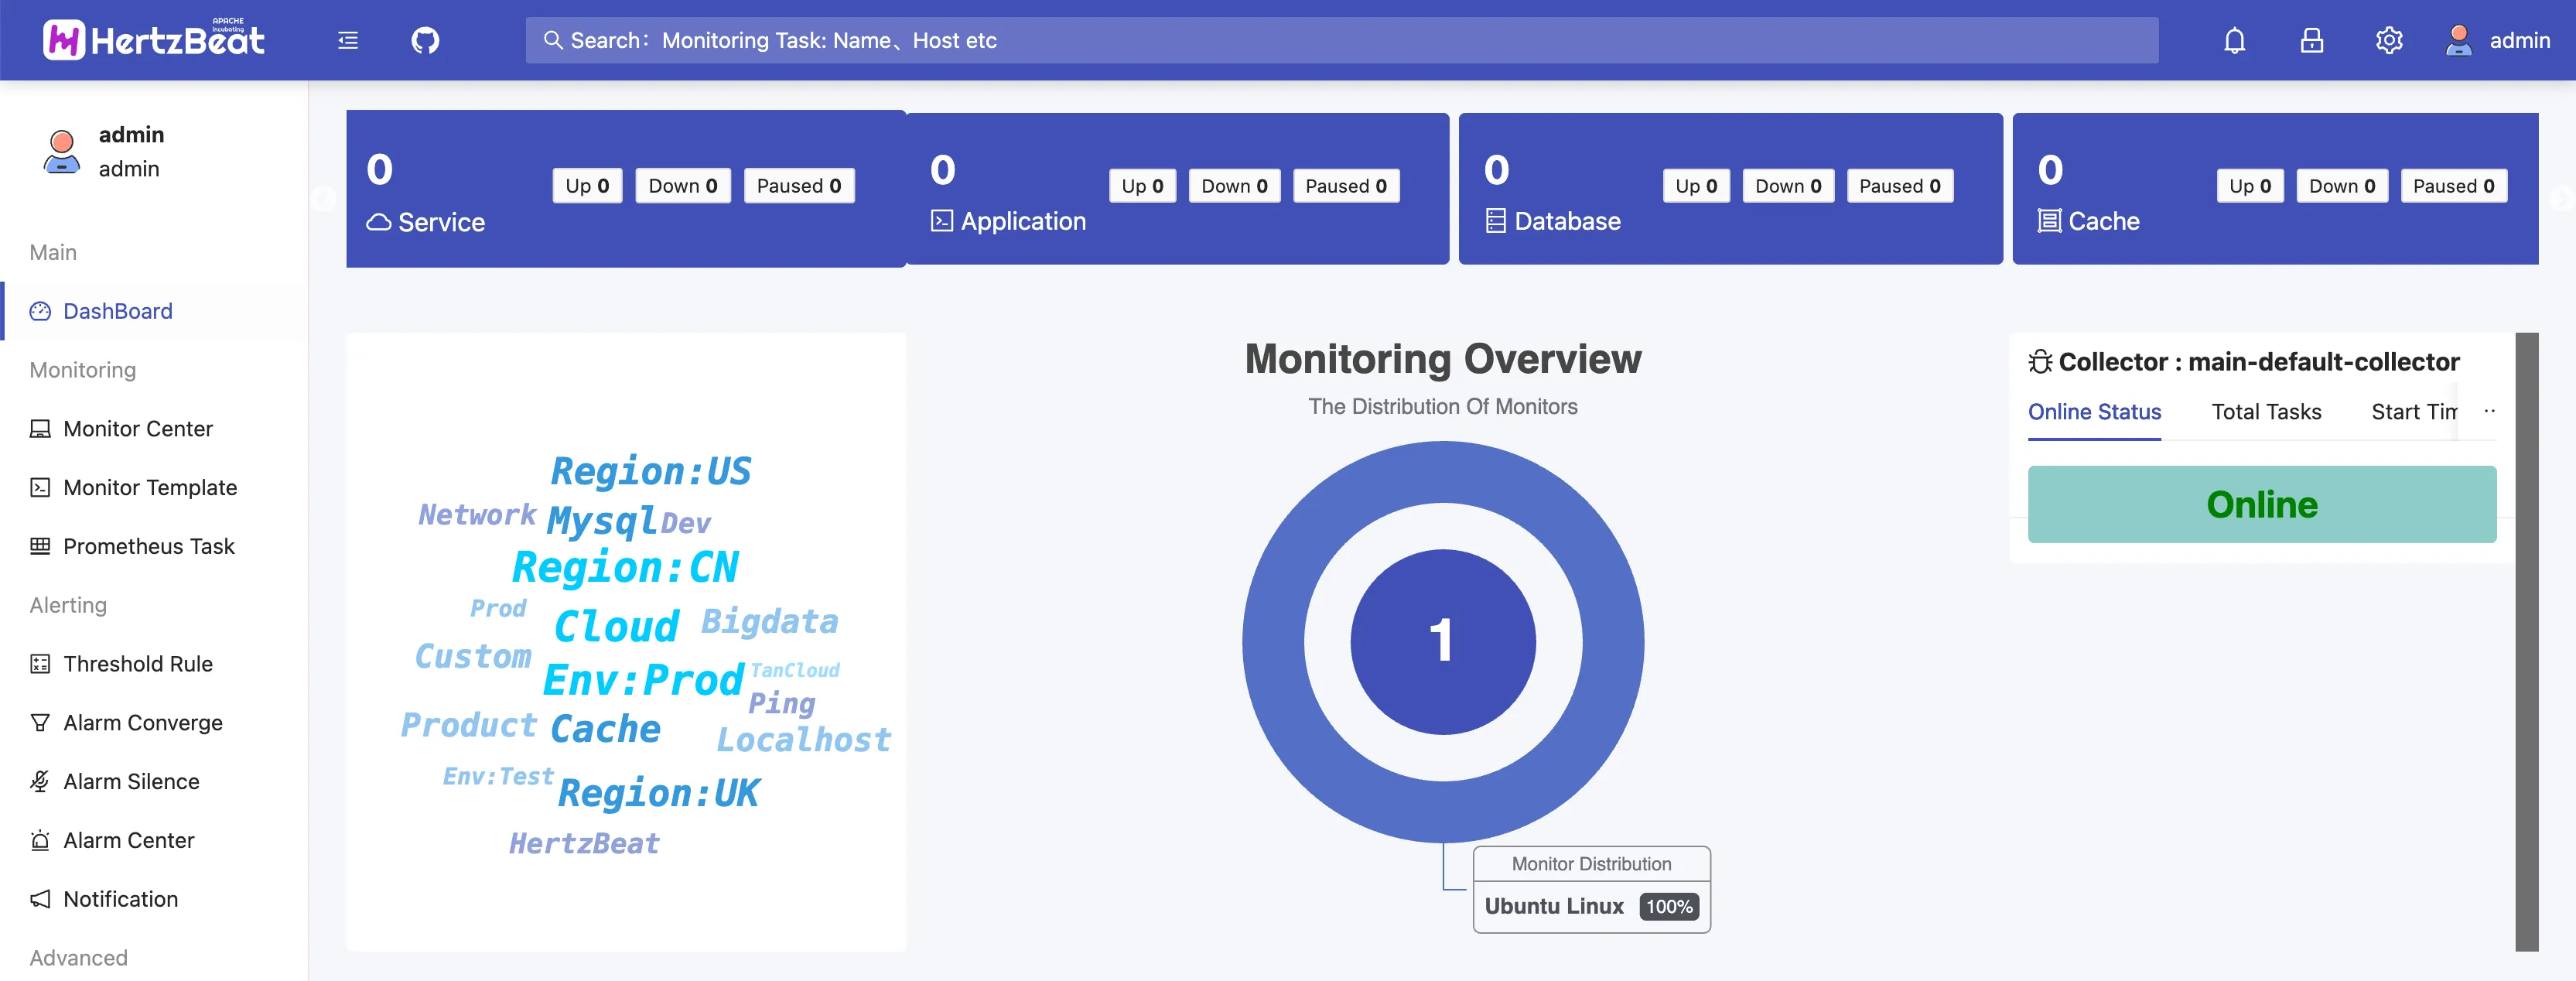Expand the collector tabs overflow menu
Viewport: 2576px width, 981px height.
point(2489,411)
